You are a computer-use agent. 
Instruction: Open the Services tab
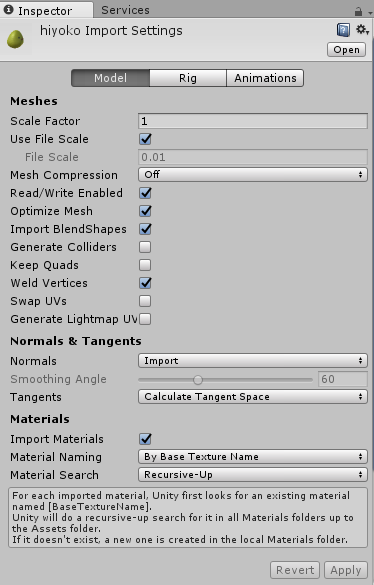coord(125,10)
